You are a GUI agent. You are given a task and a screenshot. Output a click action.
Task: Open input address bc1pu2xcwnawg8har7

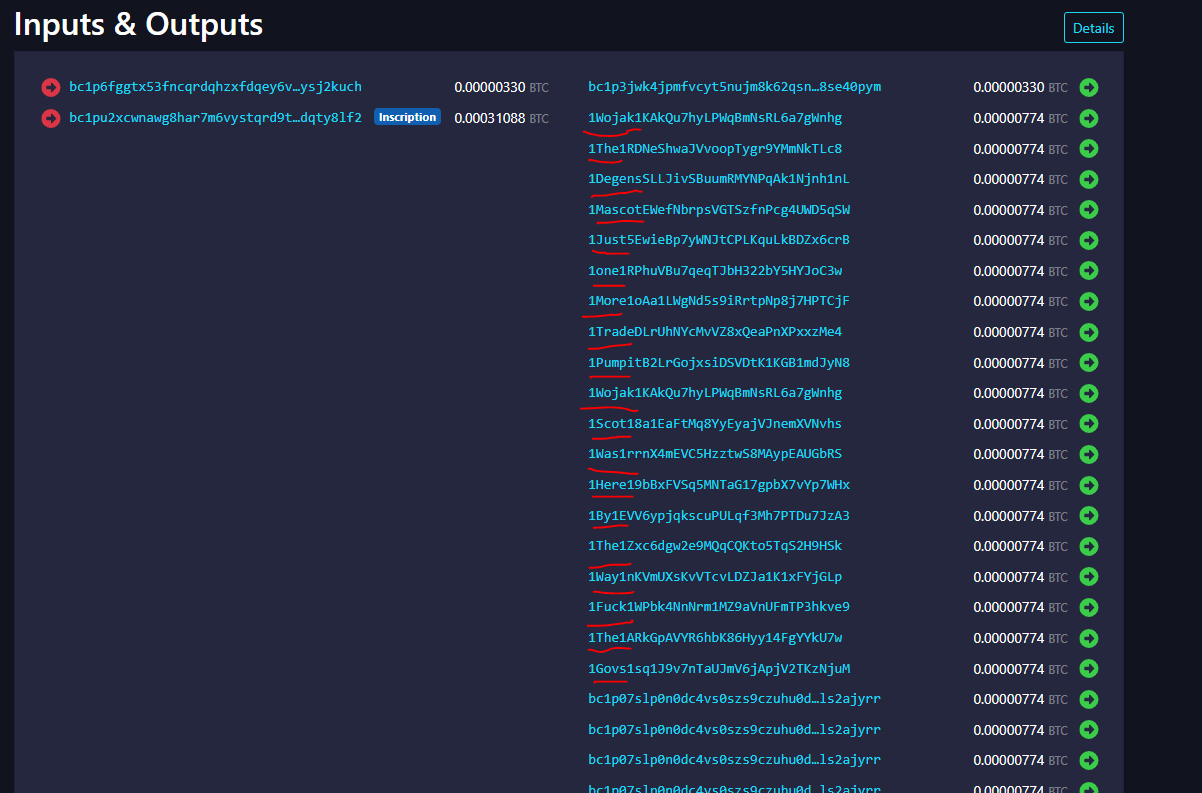(x=215, y=118)
